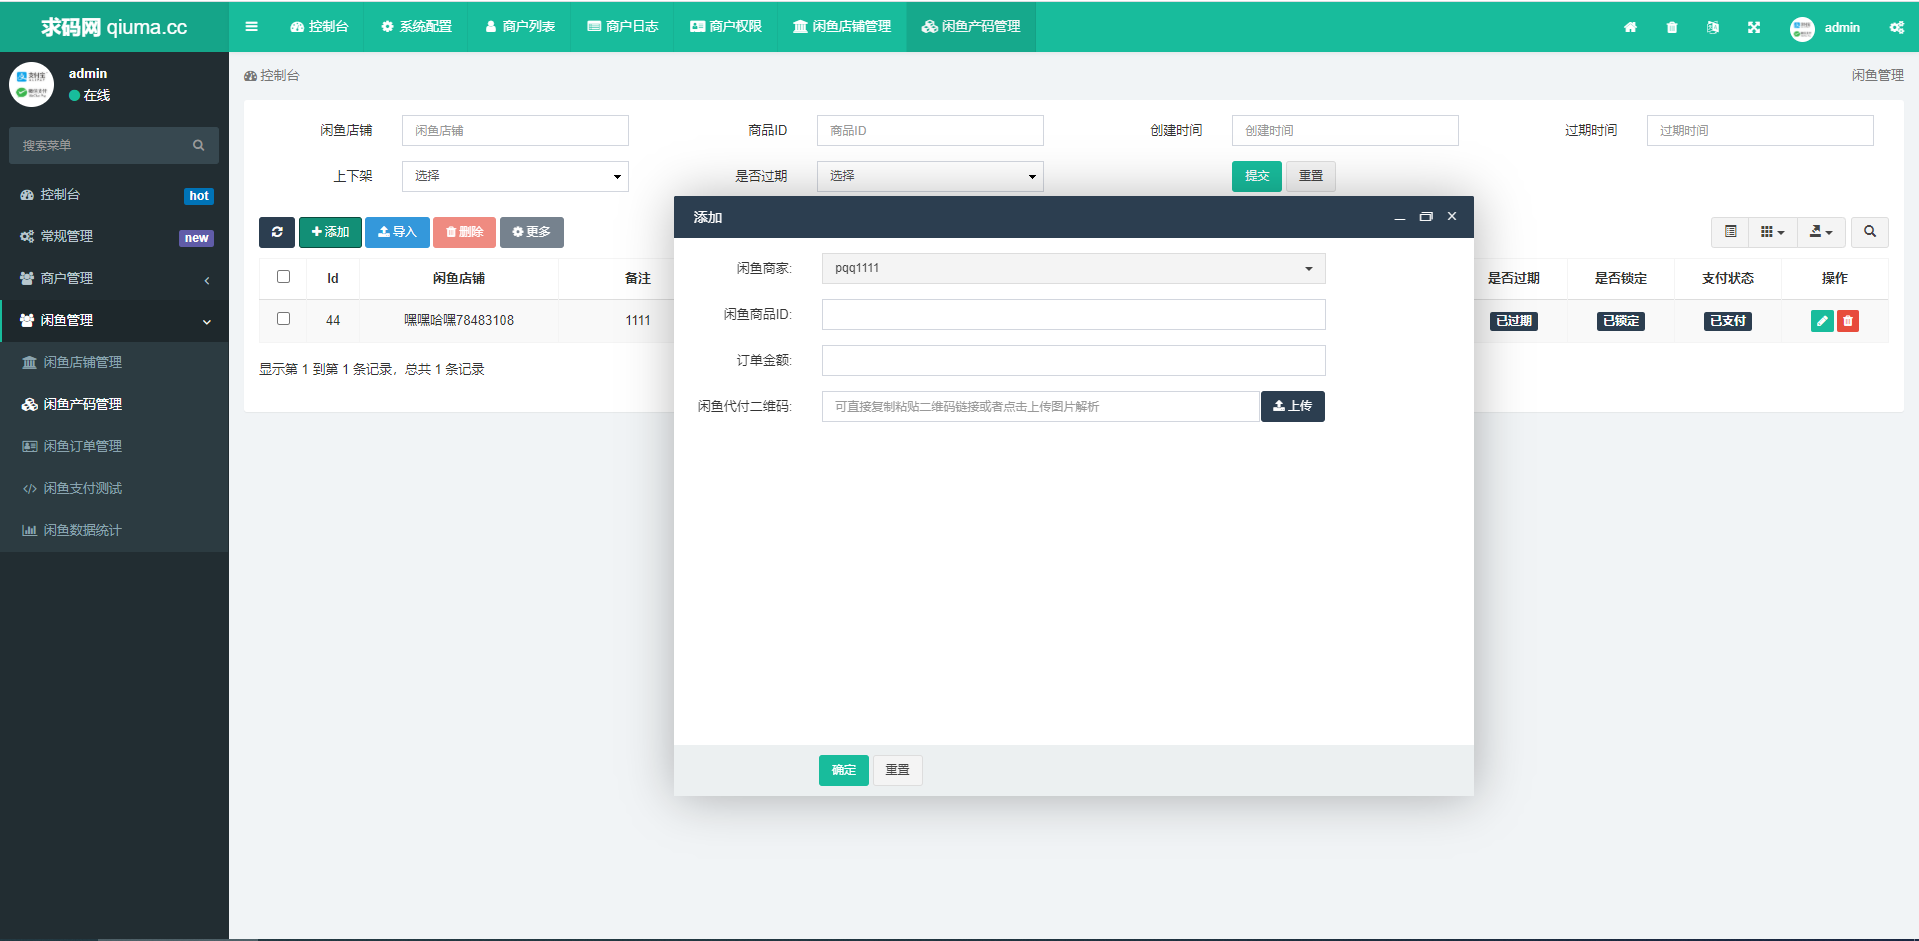Open 闲鱼支付测试 in the sidebar
The width and height of the screenshot is (1919, 941).
[x=114, y=488]
